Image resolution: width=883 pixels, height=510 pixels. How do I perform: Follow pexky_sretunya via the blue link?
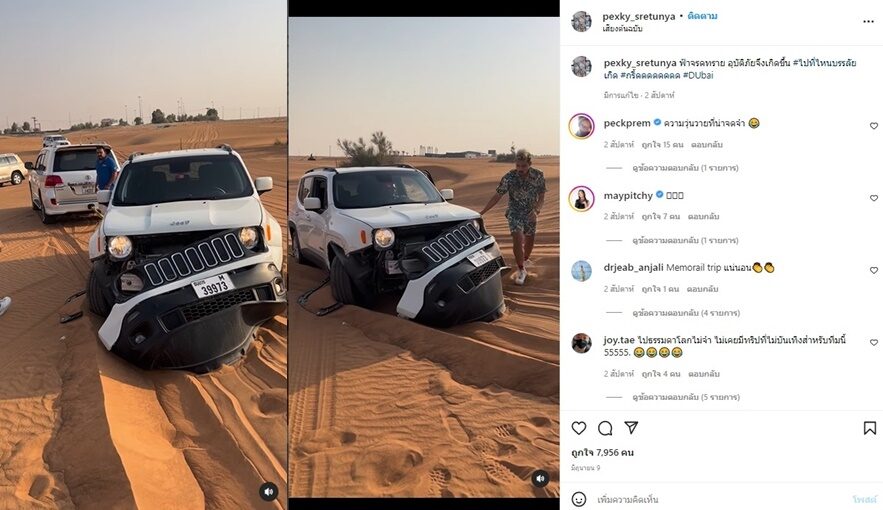click(x=702, y=16)
